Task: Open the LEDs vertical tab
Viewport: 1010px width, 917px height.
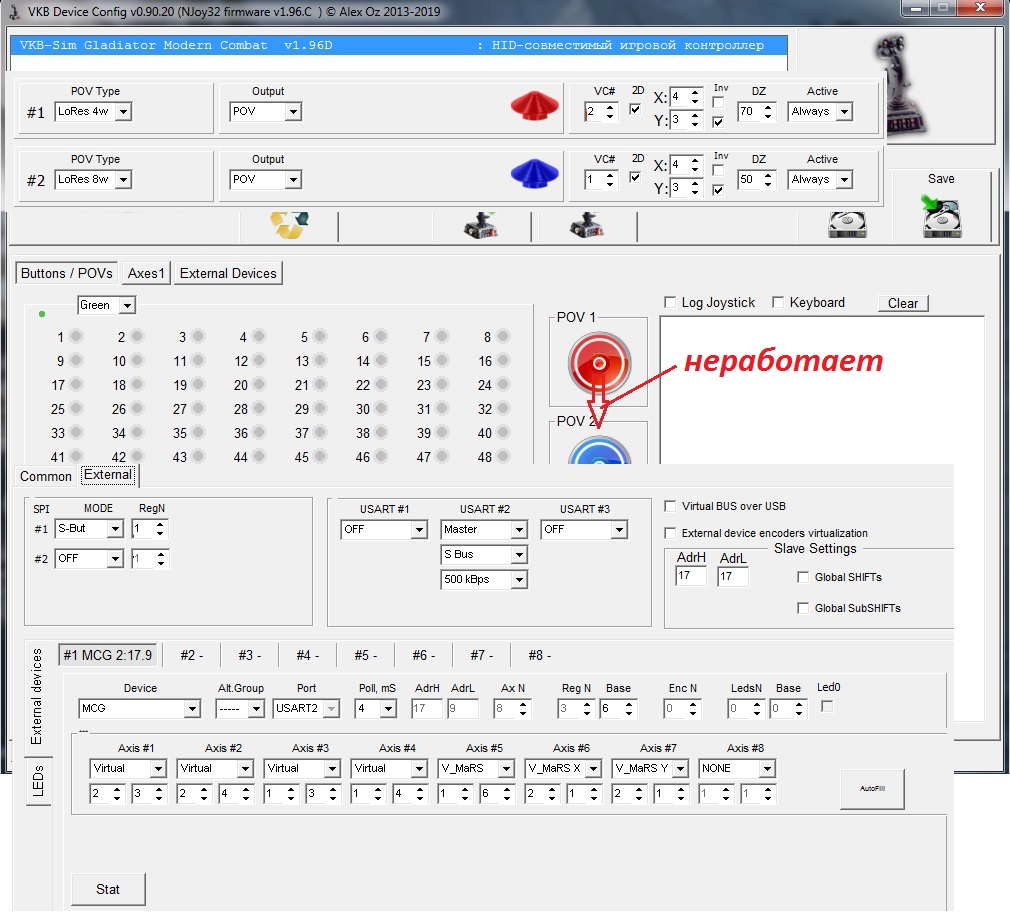Action: click(x=38, y=780)
